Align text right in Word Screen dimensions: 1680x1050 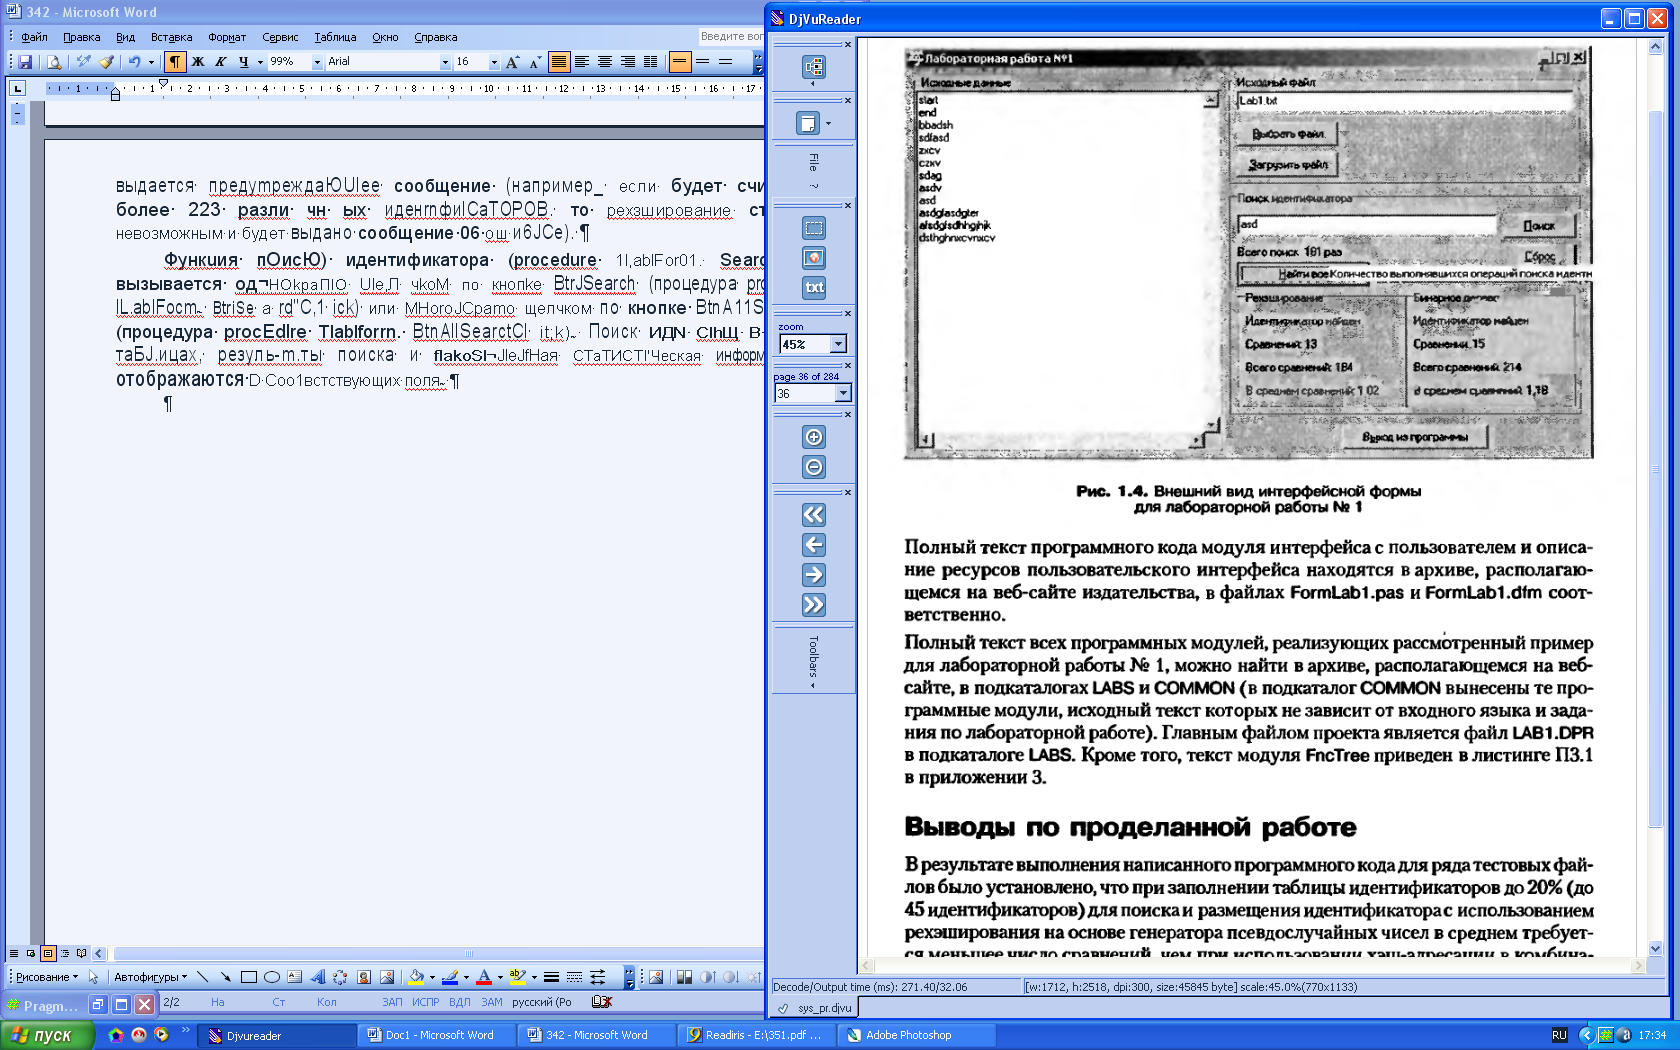pos(628,62)
